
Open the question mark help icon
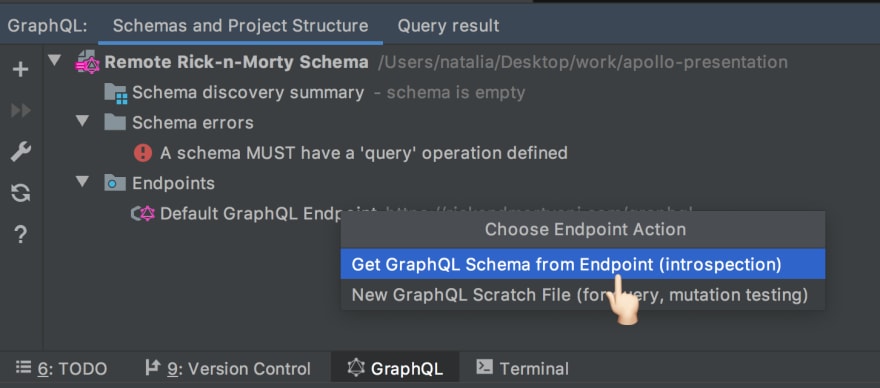coord(21,235)
